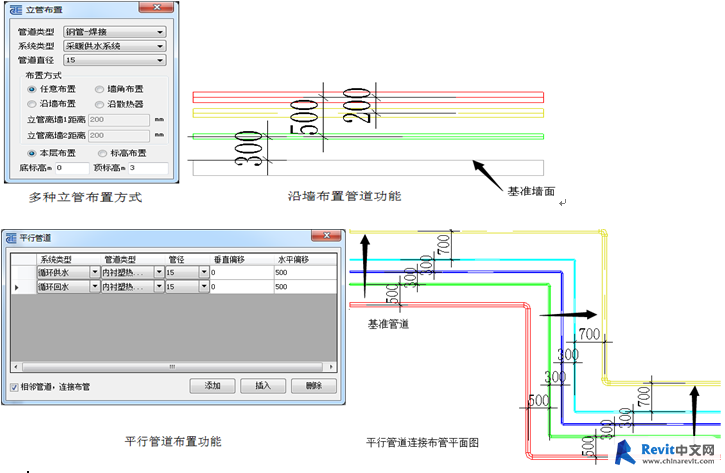Click the 立管离墙1距离 input field
Image resolution: width=725 pixels, height=473 pixels.
(x=119, y=120)
